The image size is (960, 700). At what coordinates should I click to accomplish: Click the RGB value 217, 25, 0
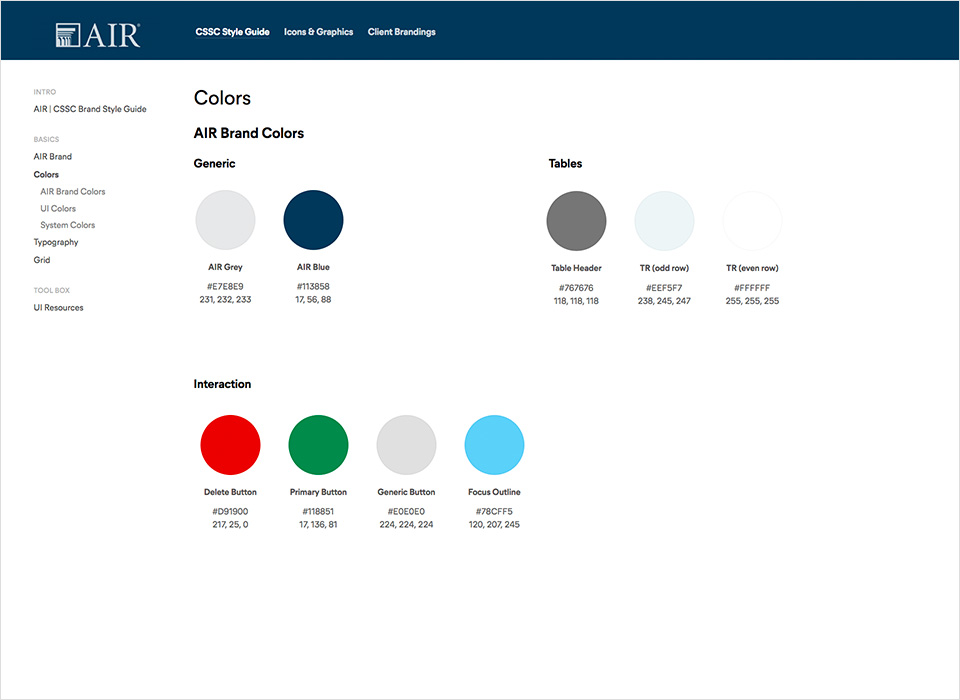(x=230, y=525)
